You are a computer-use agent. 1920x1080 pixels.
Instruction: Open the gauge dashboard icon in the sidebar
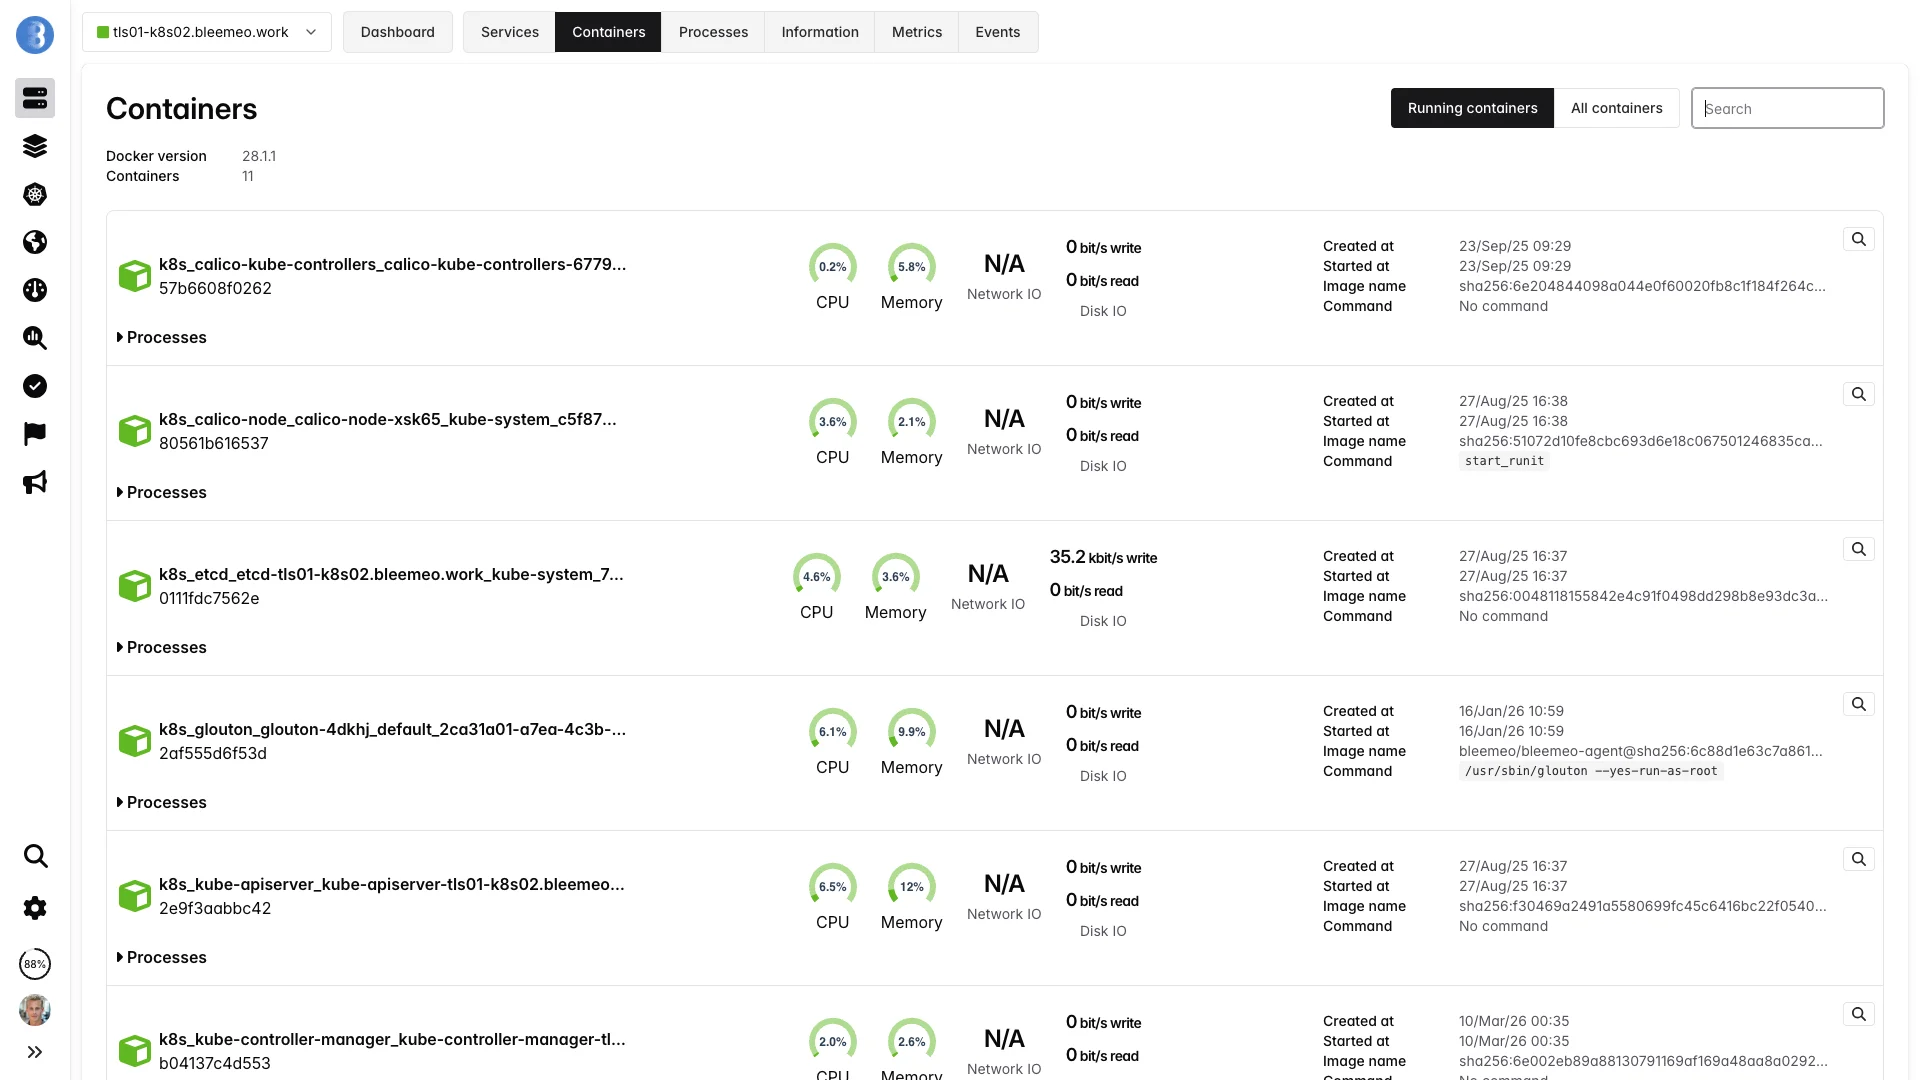35,290
